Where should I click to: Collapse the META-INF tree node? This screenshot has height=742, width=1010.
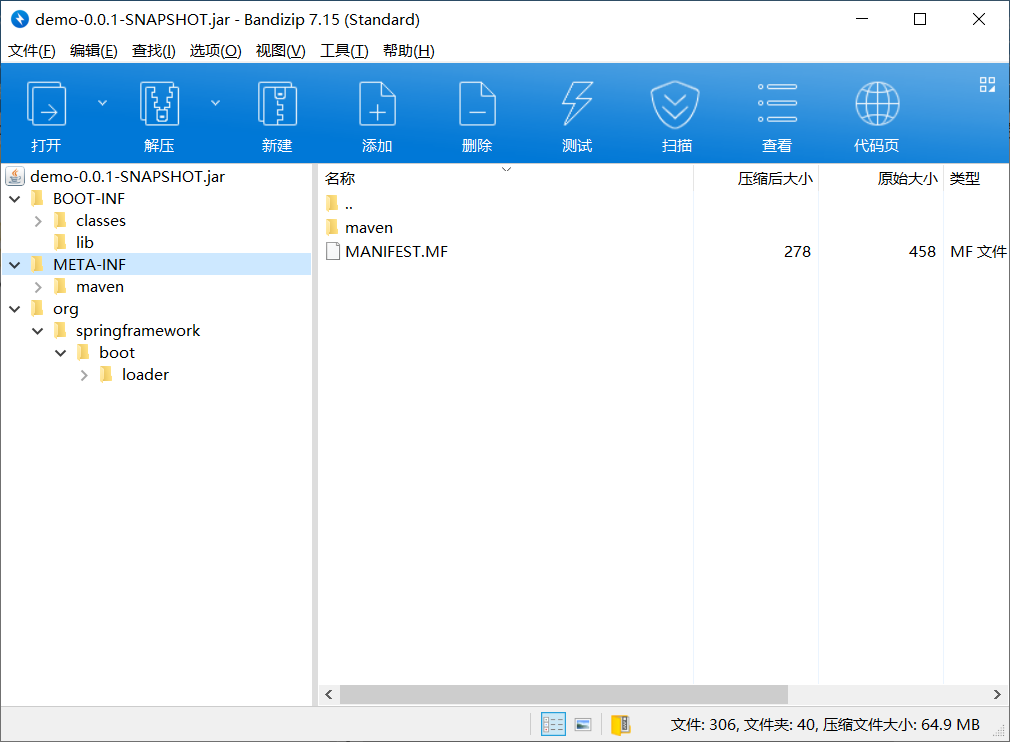coord(15,265)
